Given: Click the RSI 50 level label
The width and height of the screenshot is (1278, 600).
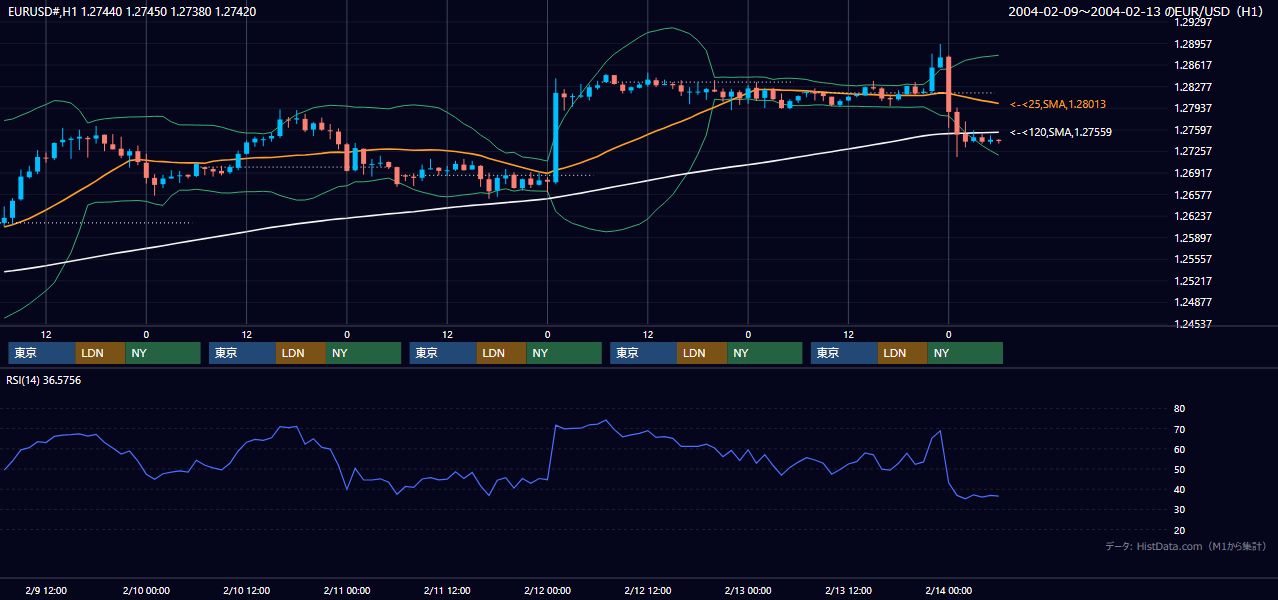Looking at the screenshot, I should [1179, 470].
